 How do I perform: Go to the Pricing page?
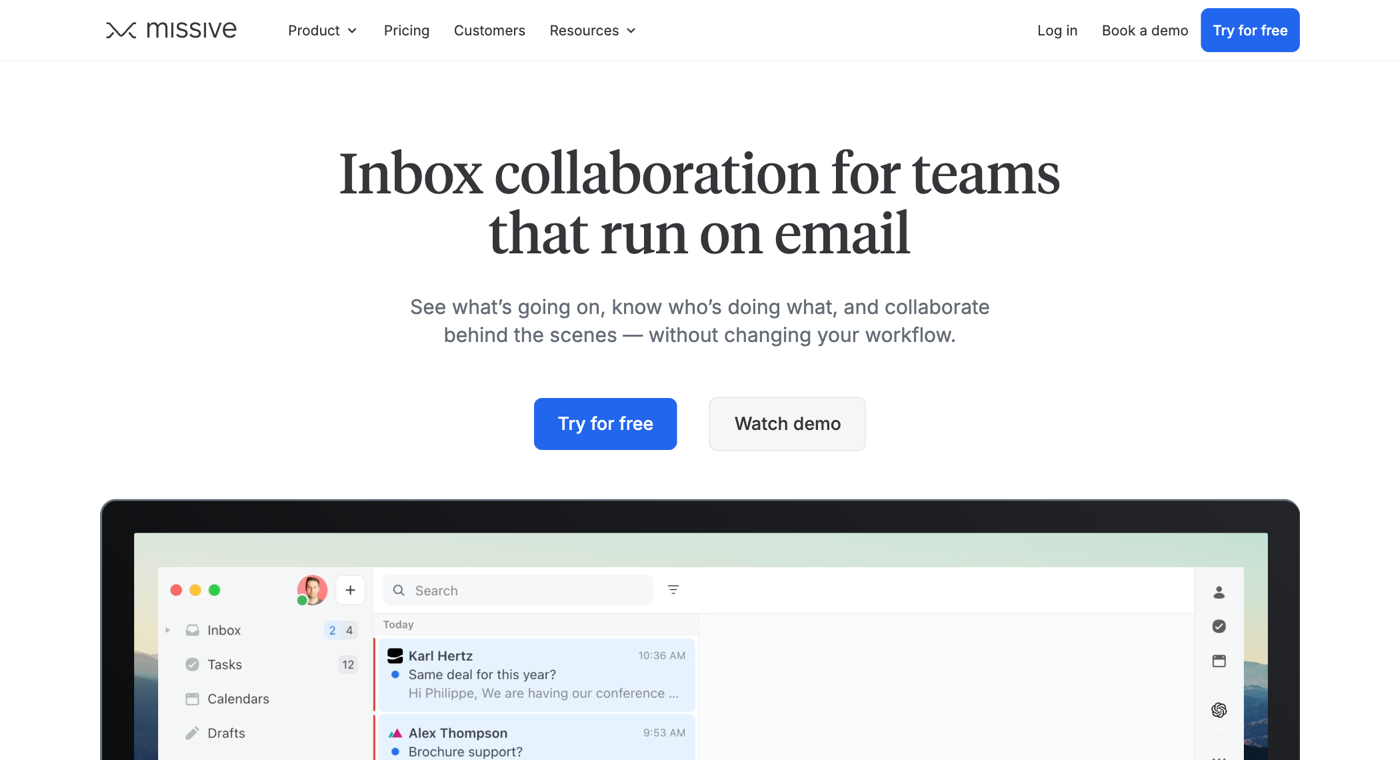coord(406,31)
